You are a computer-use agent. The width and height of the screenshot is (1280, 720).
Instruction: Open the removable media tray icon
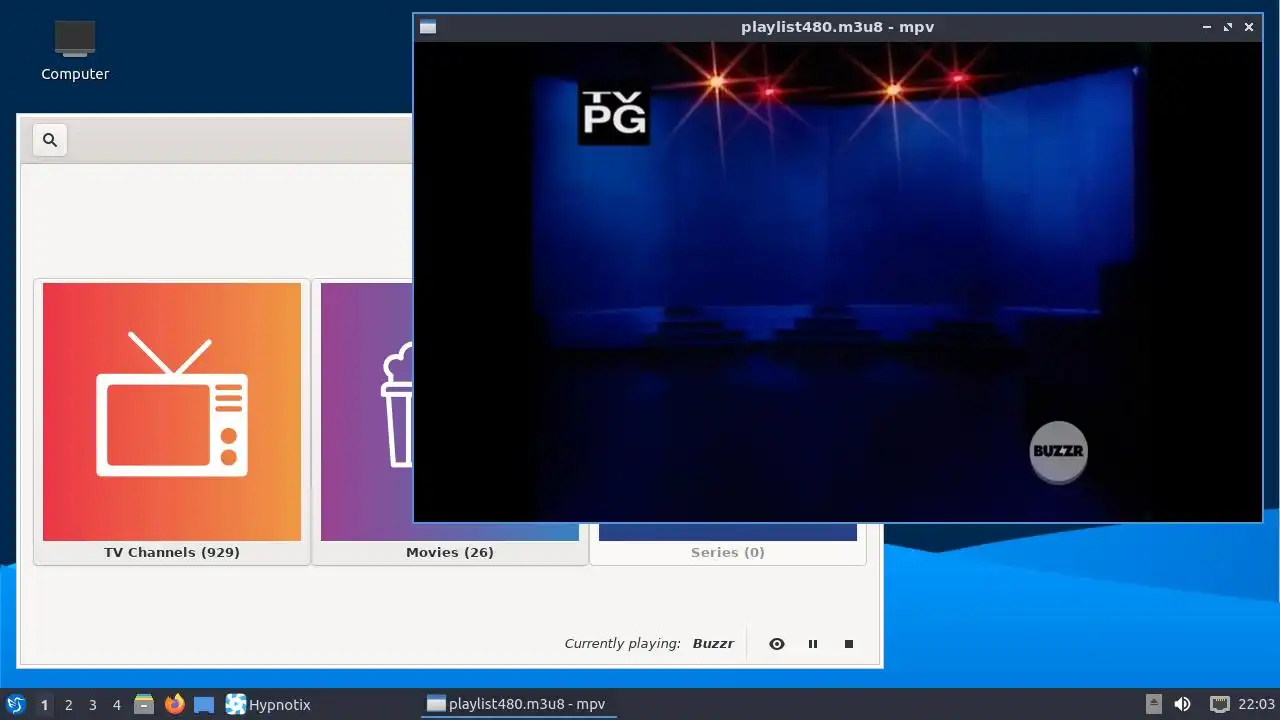pyautogui.click(x=1154, y=704)
